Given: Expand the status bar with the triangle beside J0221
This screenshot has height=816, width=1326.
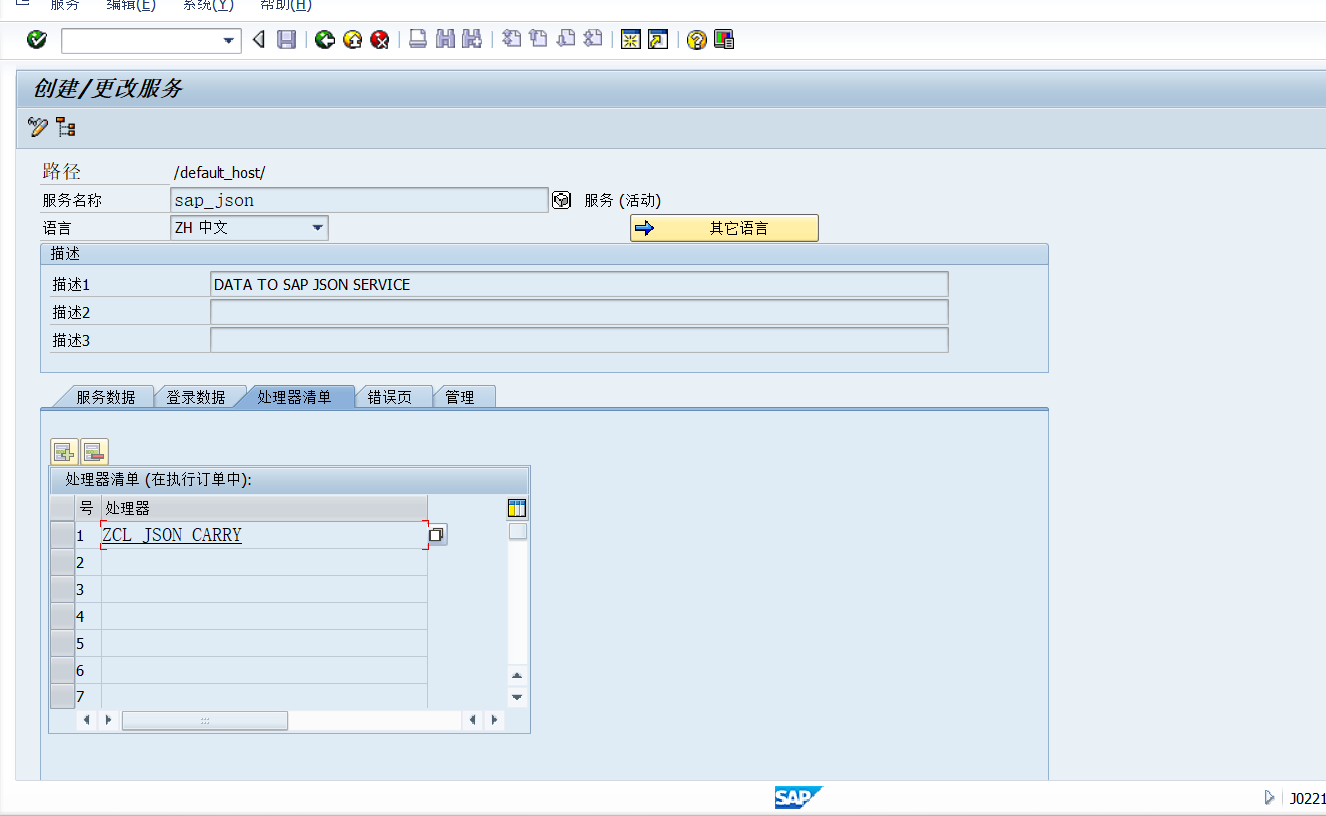Looking at the screenshot, I should (x=1270, y=798).
